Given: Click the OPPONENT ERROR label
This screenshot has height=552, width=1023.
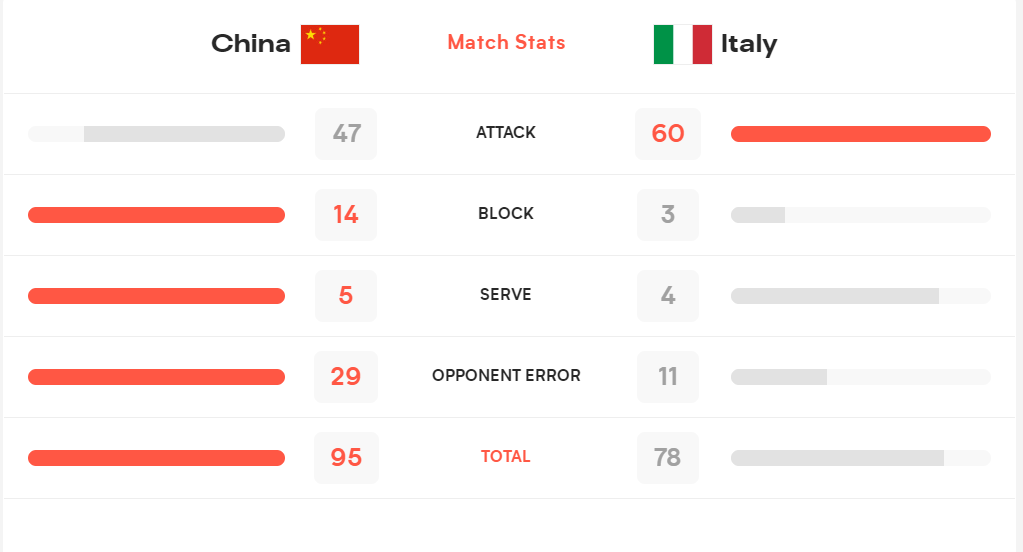Looking at the screenshot, I should pyautogui.click(x=506, y=375).
